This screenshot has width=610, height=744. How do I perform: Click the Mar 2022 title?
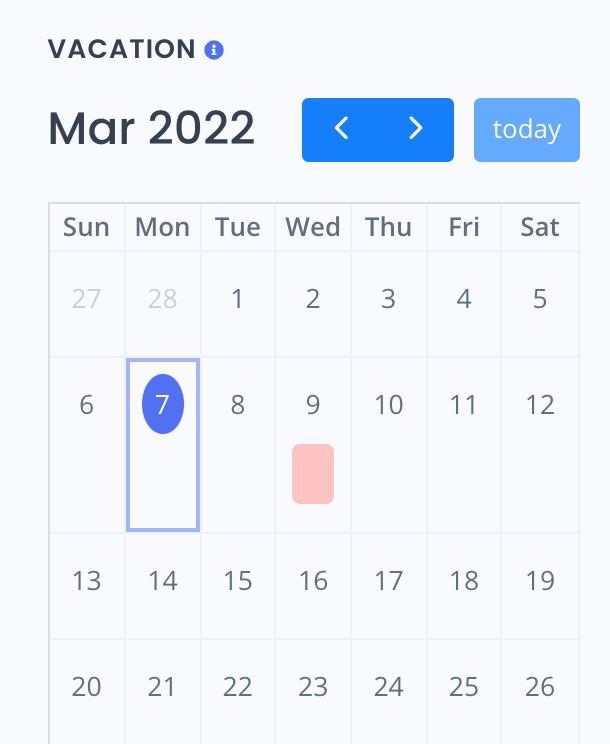coord(151,128)
